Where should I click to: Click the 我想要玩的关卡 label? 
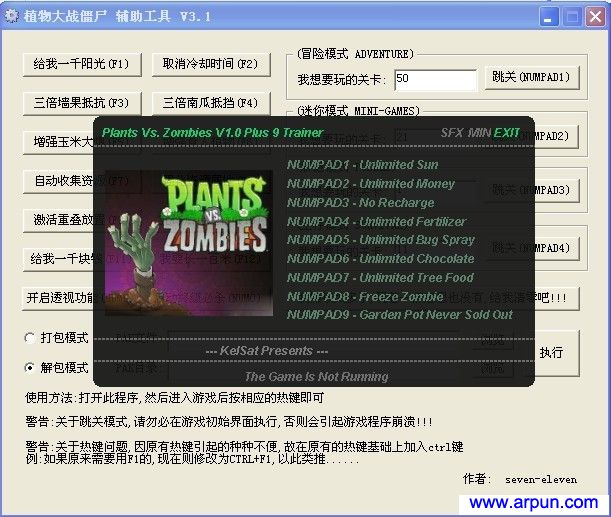[341, 80]
